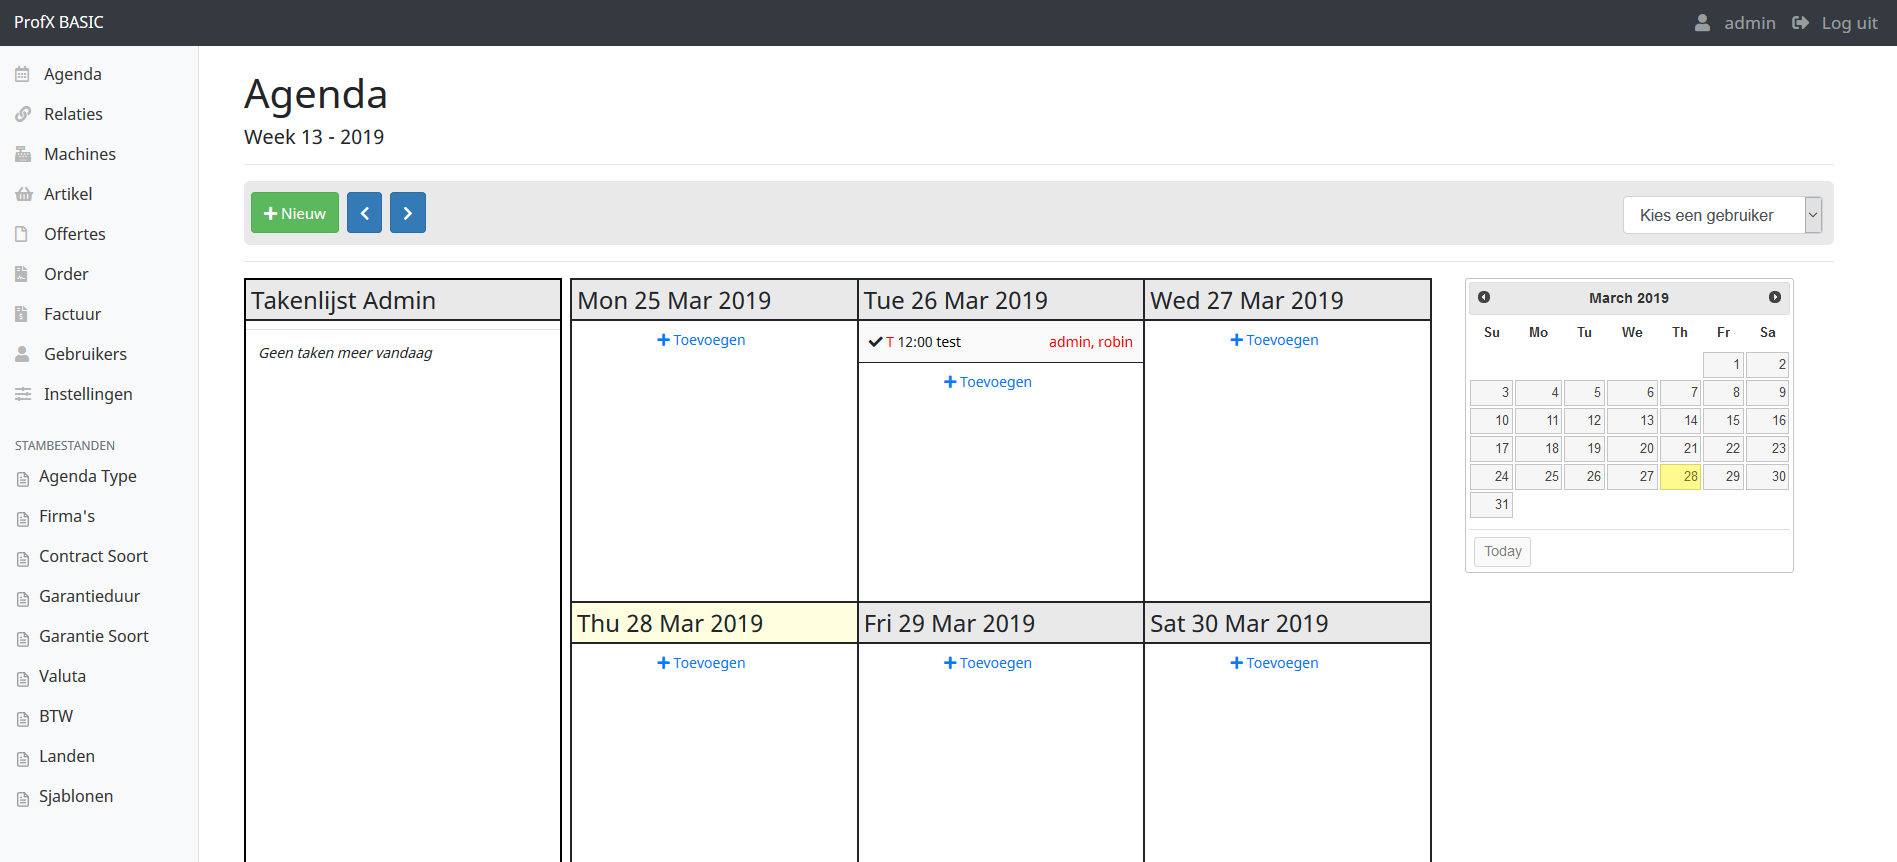Image resolution: width=1897 pixels, height=862 pixels.
Task: Click the Order icon in sidebar
Action: tap(21, 274)
